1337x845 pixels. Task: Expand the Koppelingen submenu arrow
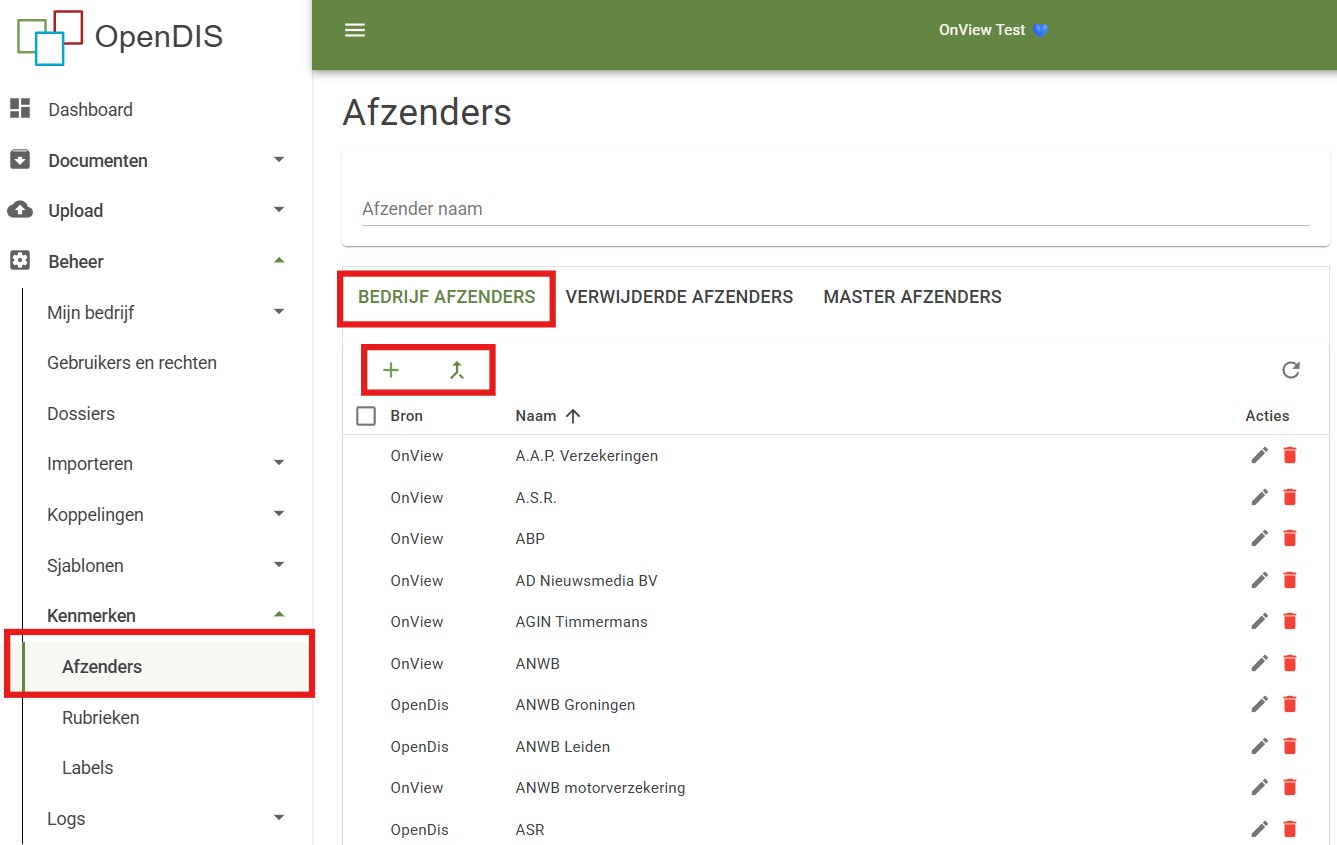click(279, 514)
